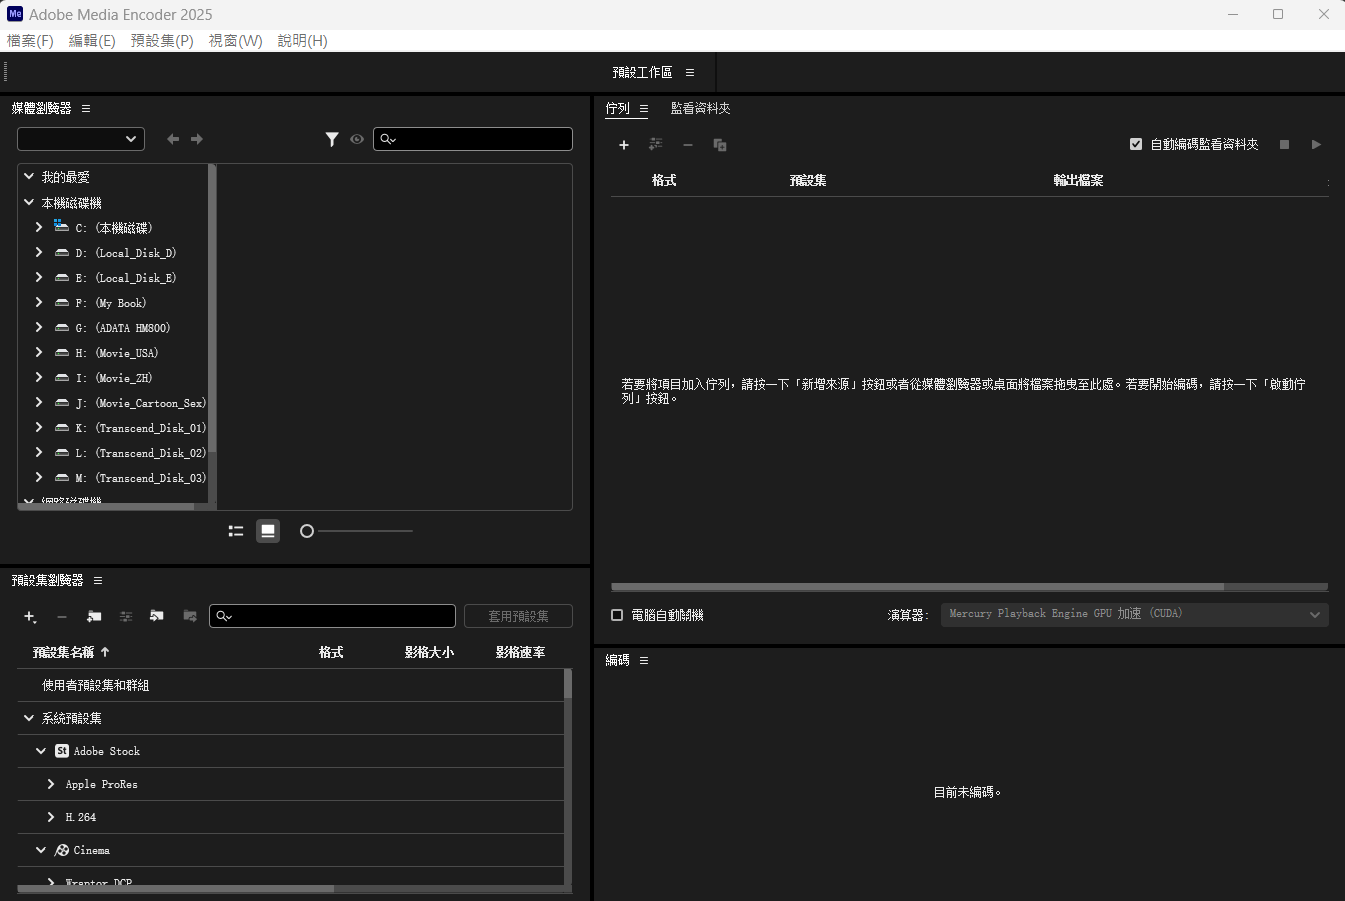Click the import presets icon
The width and height of the screenshot is (1345, 901).
point(157,616)
